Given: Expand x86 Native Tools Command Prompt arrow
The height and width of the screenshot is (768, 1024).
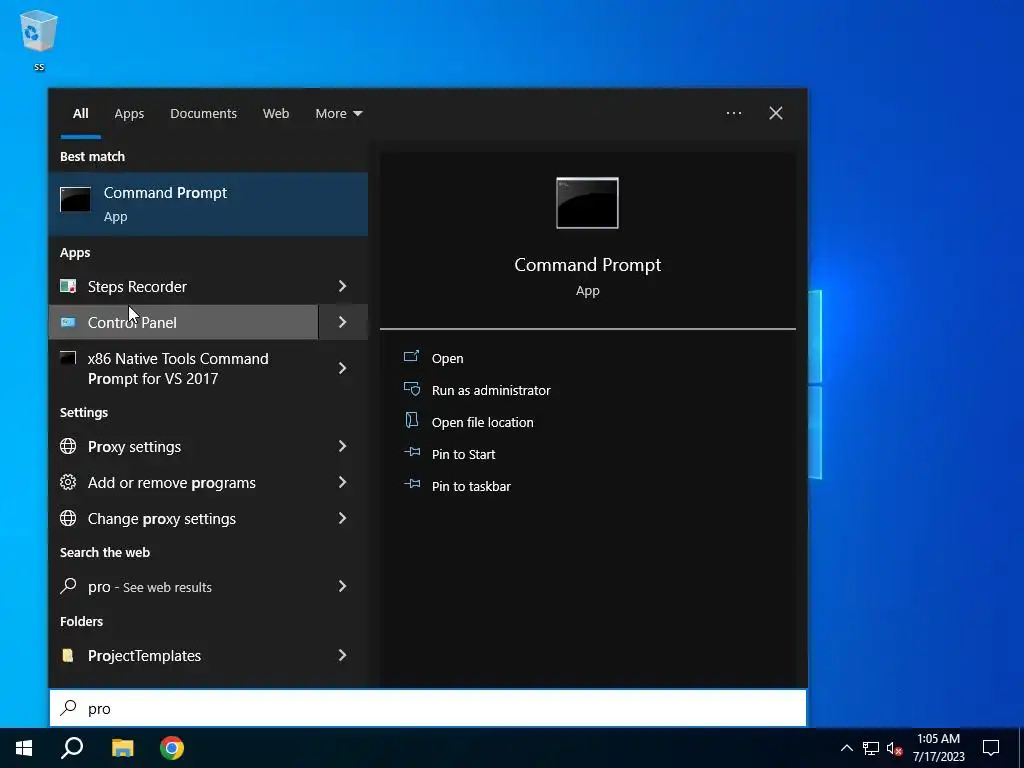Looking at the screenshot, I should [342, 368].
